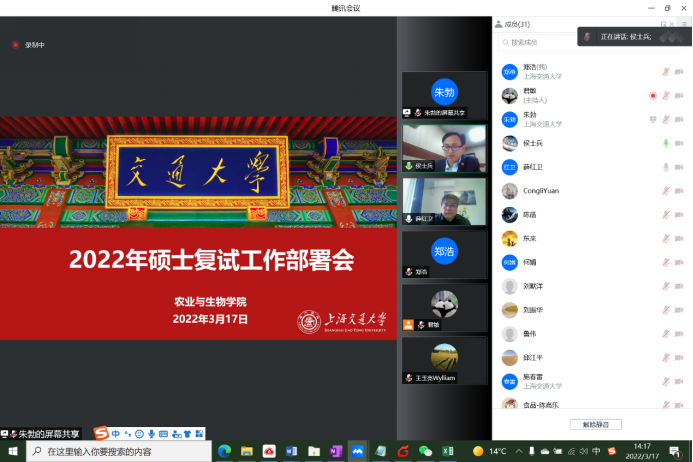Select 侯士兵 video thumbnail
The height and width of the screenshot is (462, 693).
coord(444,148)
